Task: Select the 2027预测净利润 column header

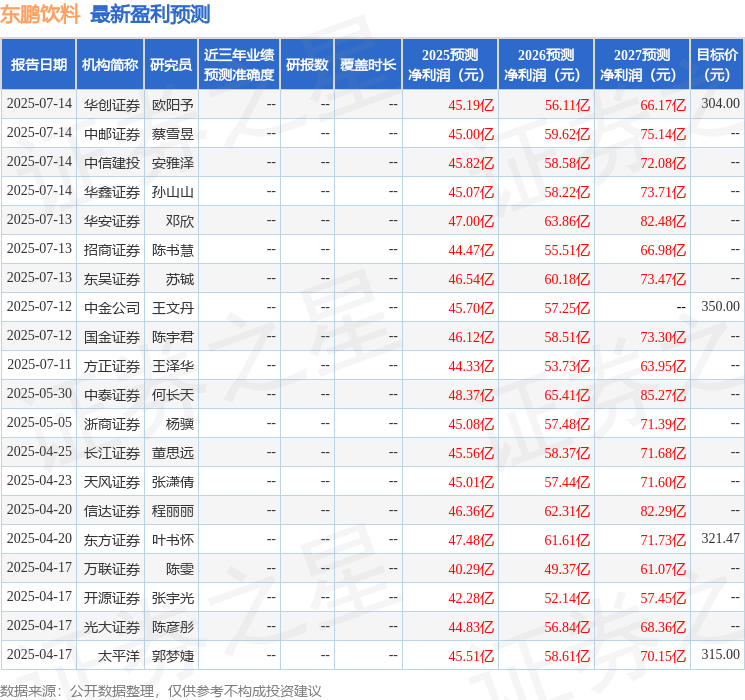Action: click(642, 65)
